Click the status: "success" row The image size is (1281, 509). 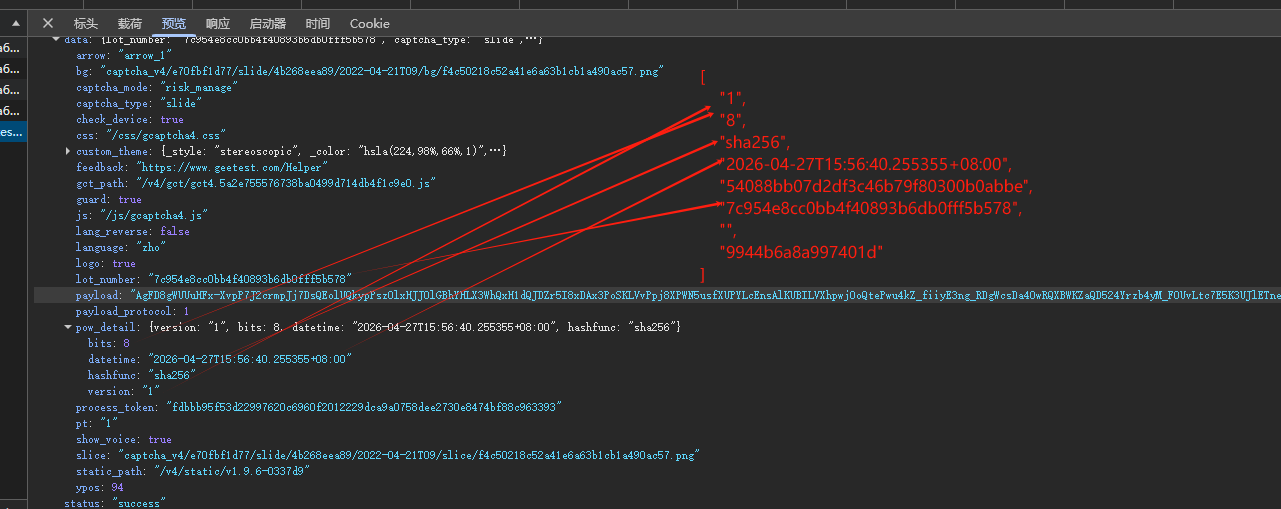point(114,503)
